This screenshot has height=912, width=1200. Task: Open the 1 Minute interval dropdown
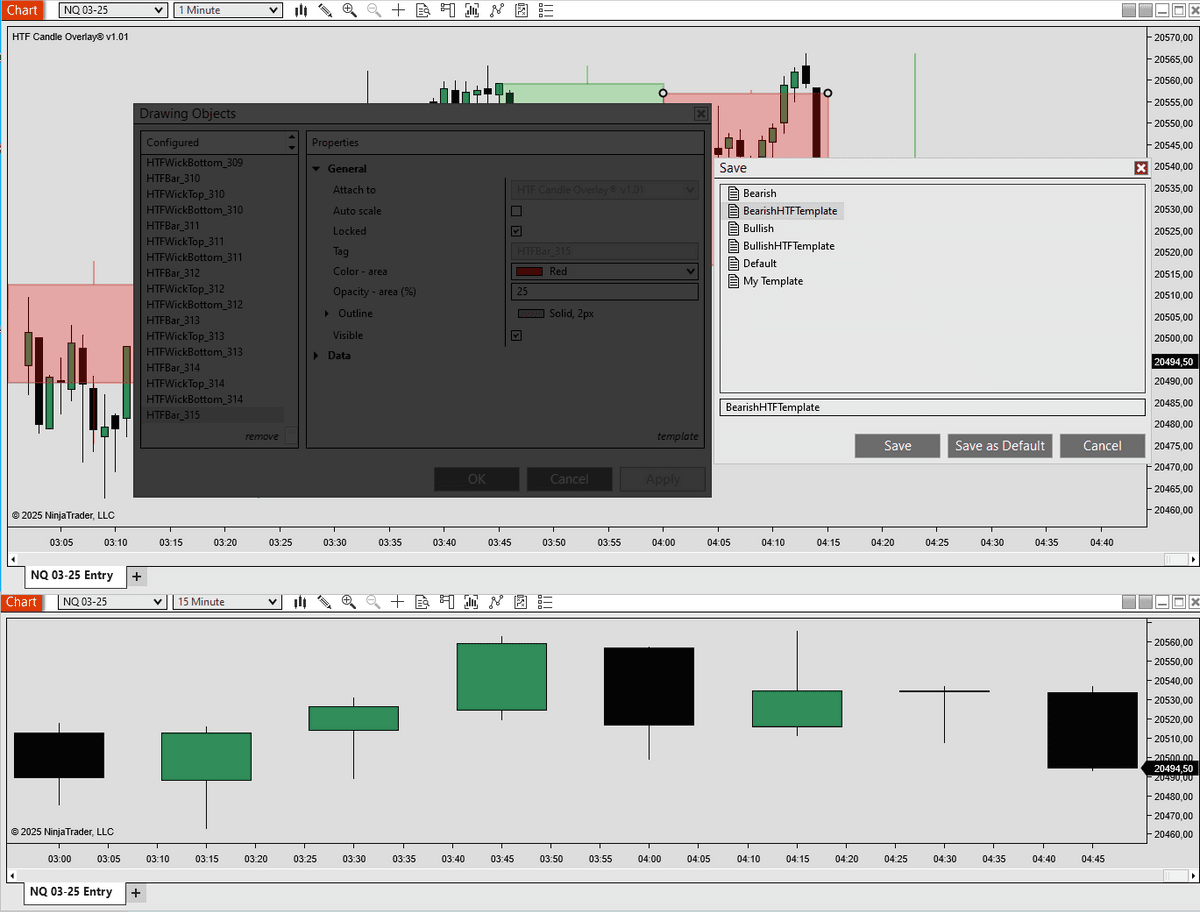pyautogui.click(x=228, y=11)
